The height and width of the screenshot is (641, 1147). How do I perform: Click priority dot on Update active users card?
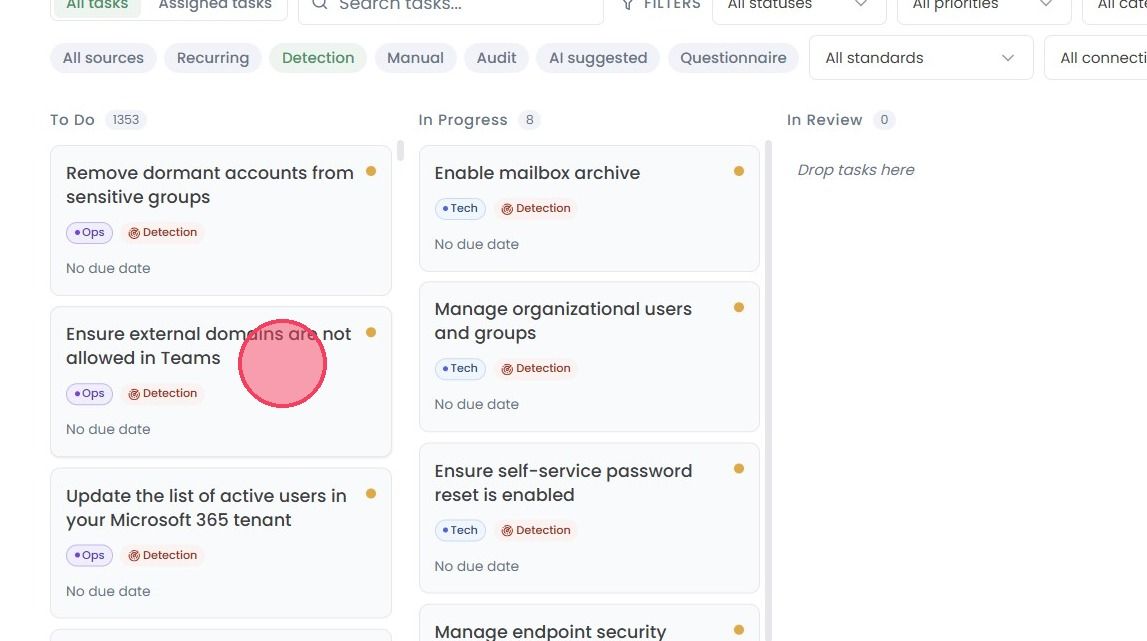[371, 494]
